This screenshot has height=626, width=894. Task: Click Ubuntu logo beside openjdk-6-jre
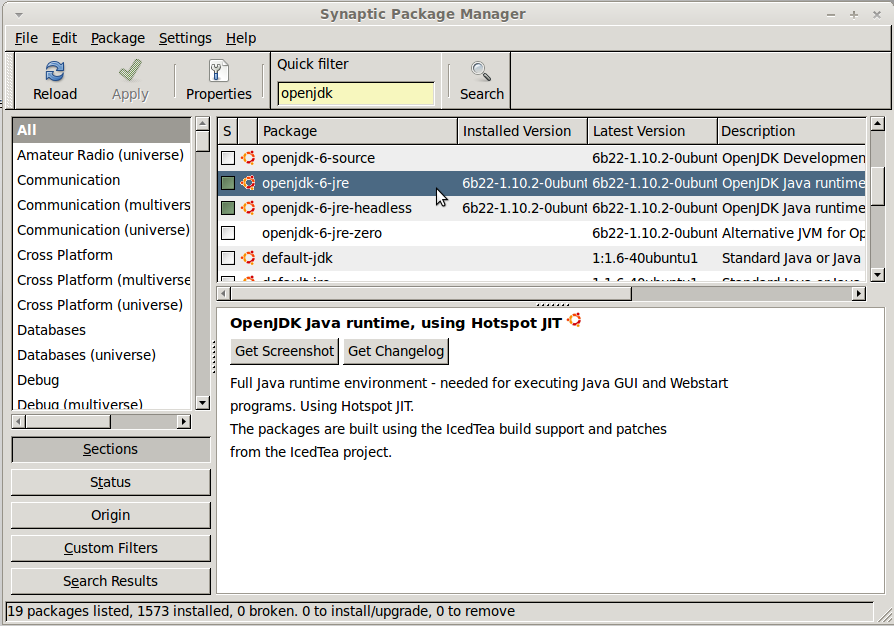(248, 183)
